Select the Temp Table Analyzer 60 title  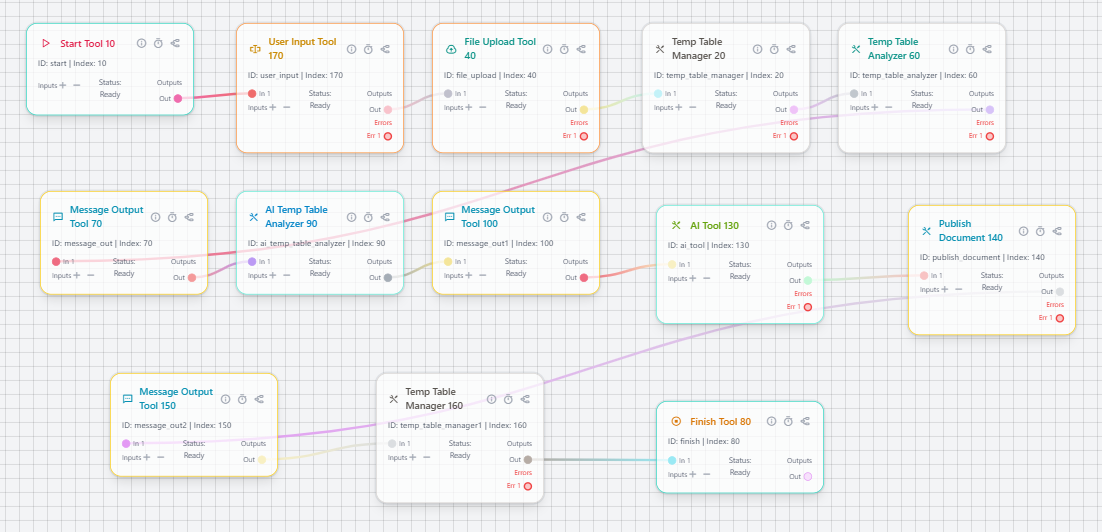point(892,49)
